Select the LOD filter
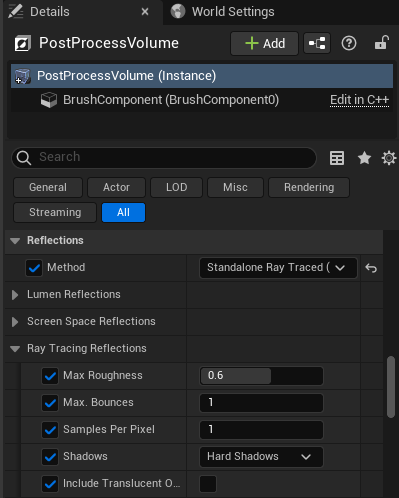This screenshot has width=399, height=498. point(176,187)
